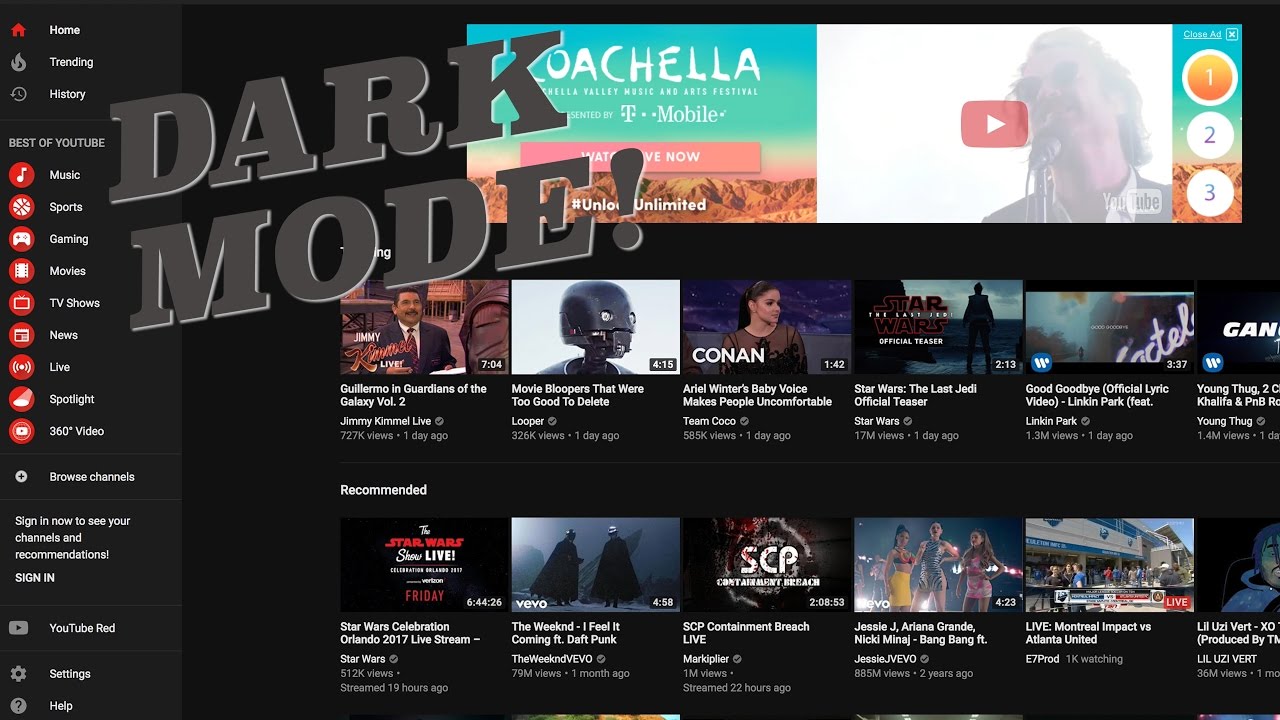Click the Recommended section heading
The width and height of the screenshot is (1280, 720).
tap(383, 490)
